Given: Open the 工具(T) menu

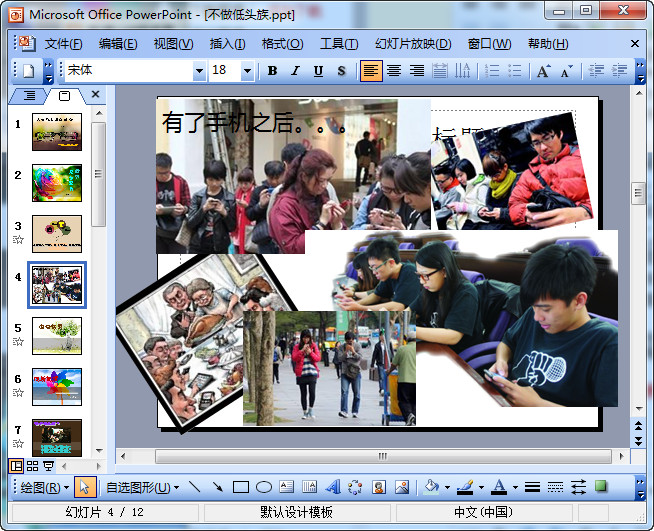Looking at the screenshot, I should [x=339, y=44].
